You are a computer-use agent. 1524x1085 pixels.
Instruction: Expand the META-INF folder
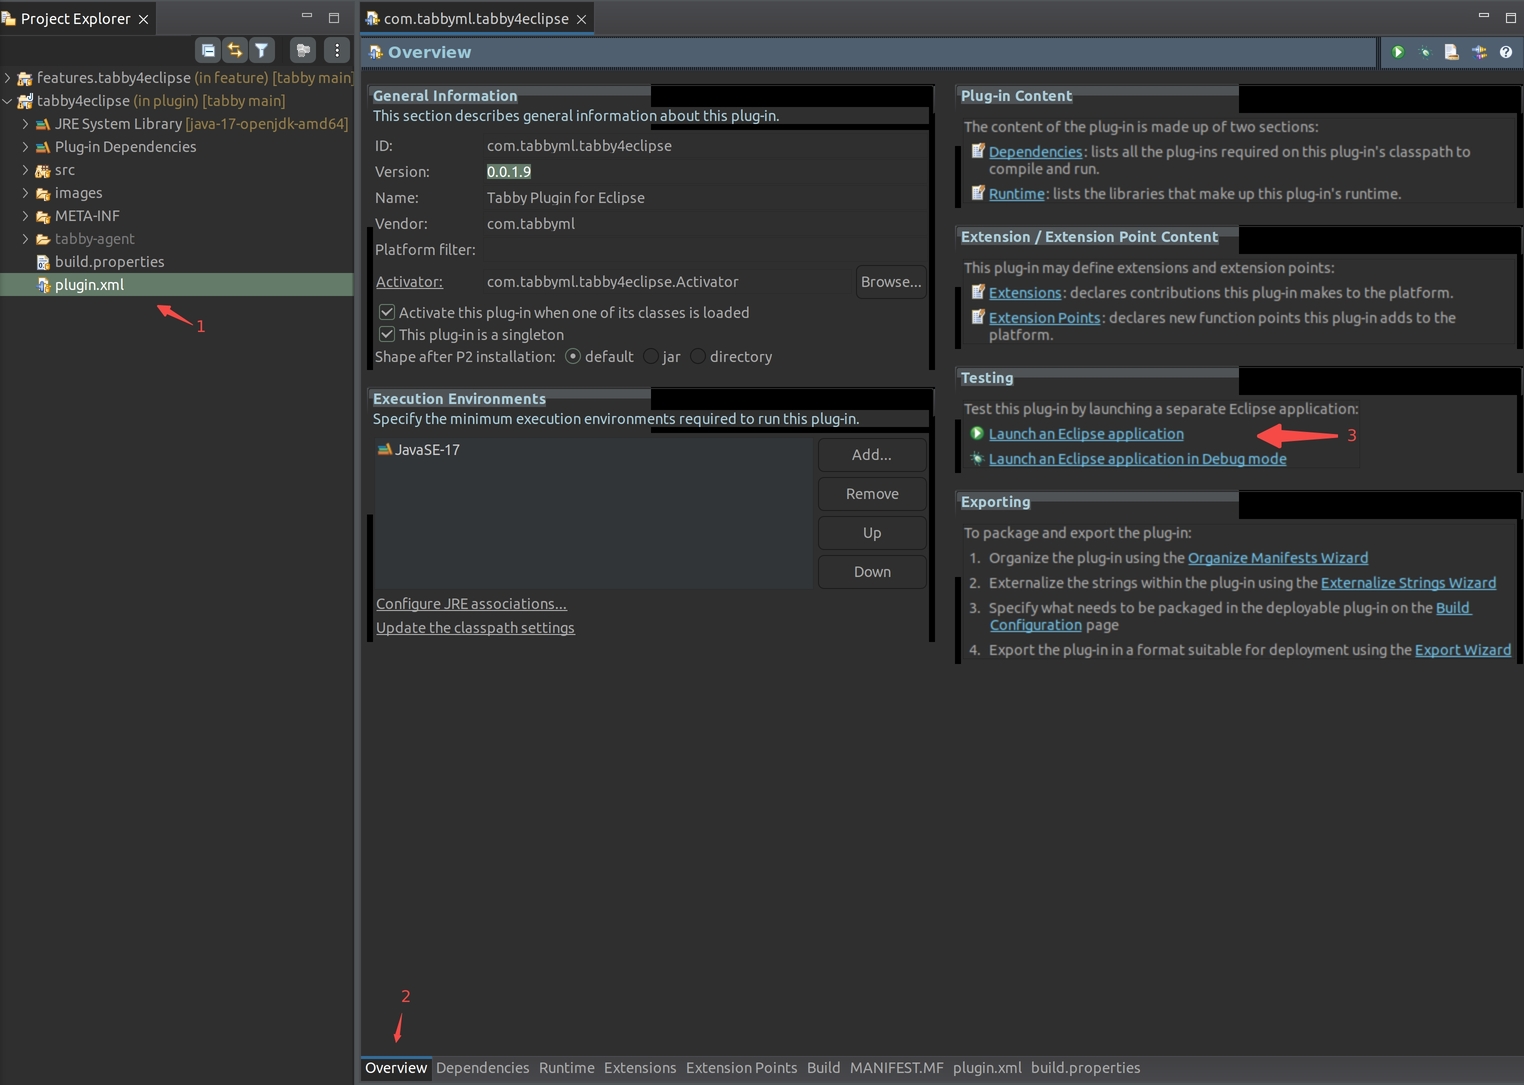coord(25,215)
